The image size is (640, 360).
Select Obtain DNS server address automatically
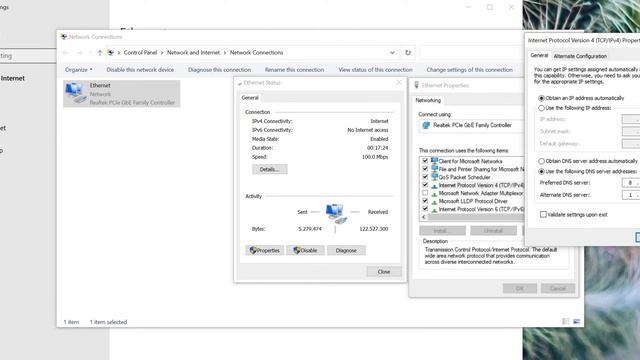(541, 161)
